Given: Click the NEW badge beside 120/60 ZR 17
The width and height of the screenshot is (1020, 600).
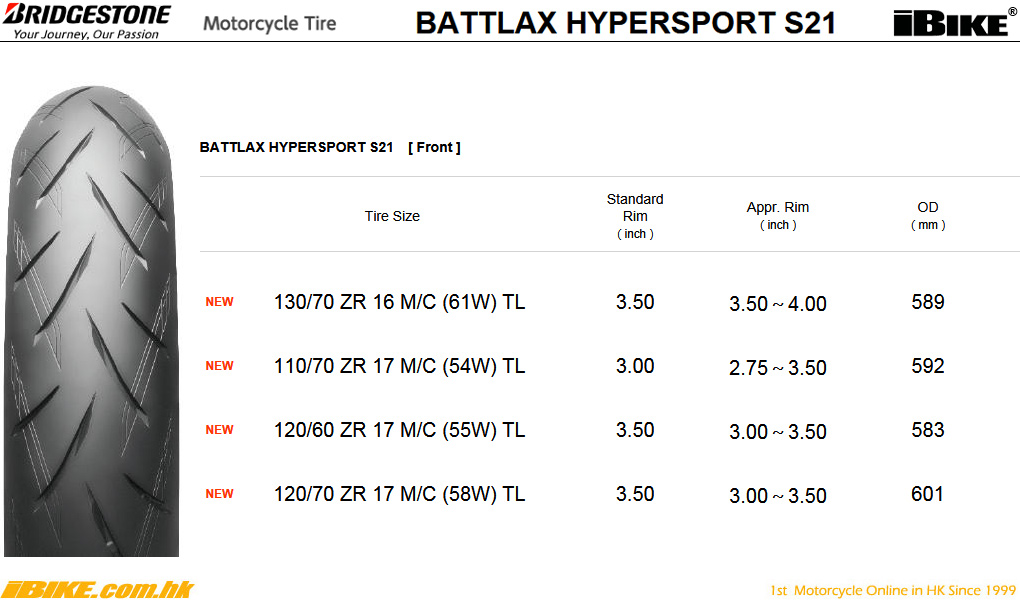Looking at the screenshot, I should click(x=219, y=430).
